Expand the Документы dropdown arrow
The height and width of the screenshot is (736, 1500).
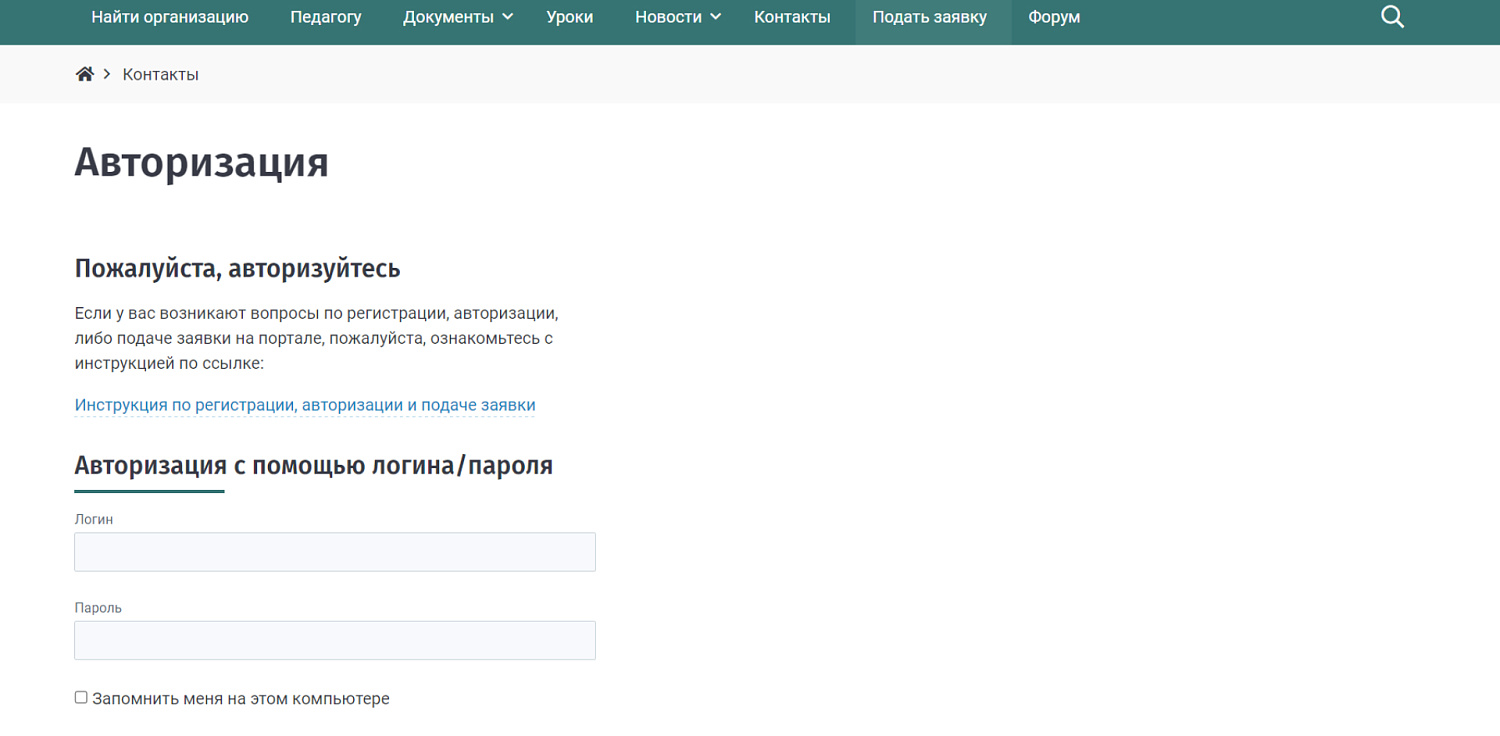(x=508, y=17)
